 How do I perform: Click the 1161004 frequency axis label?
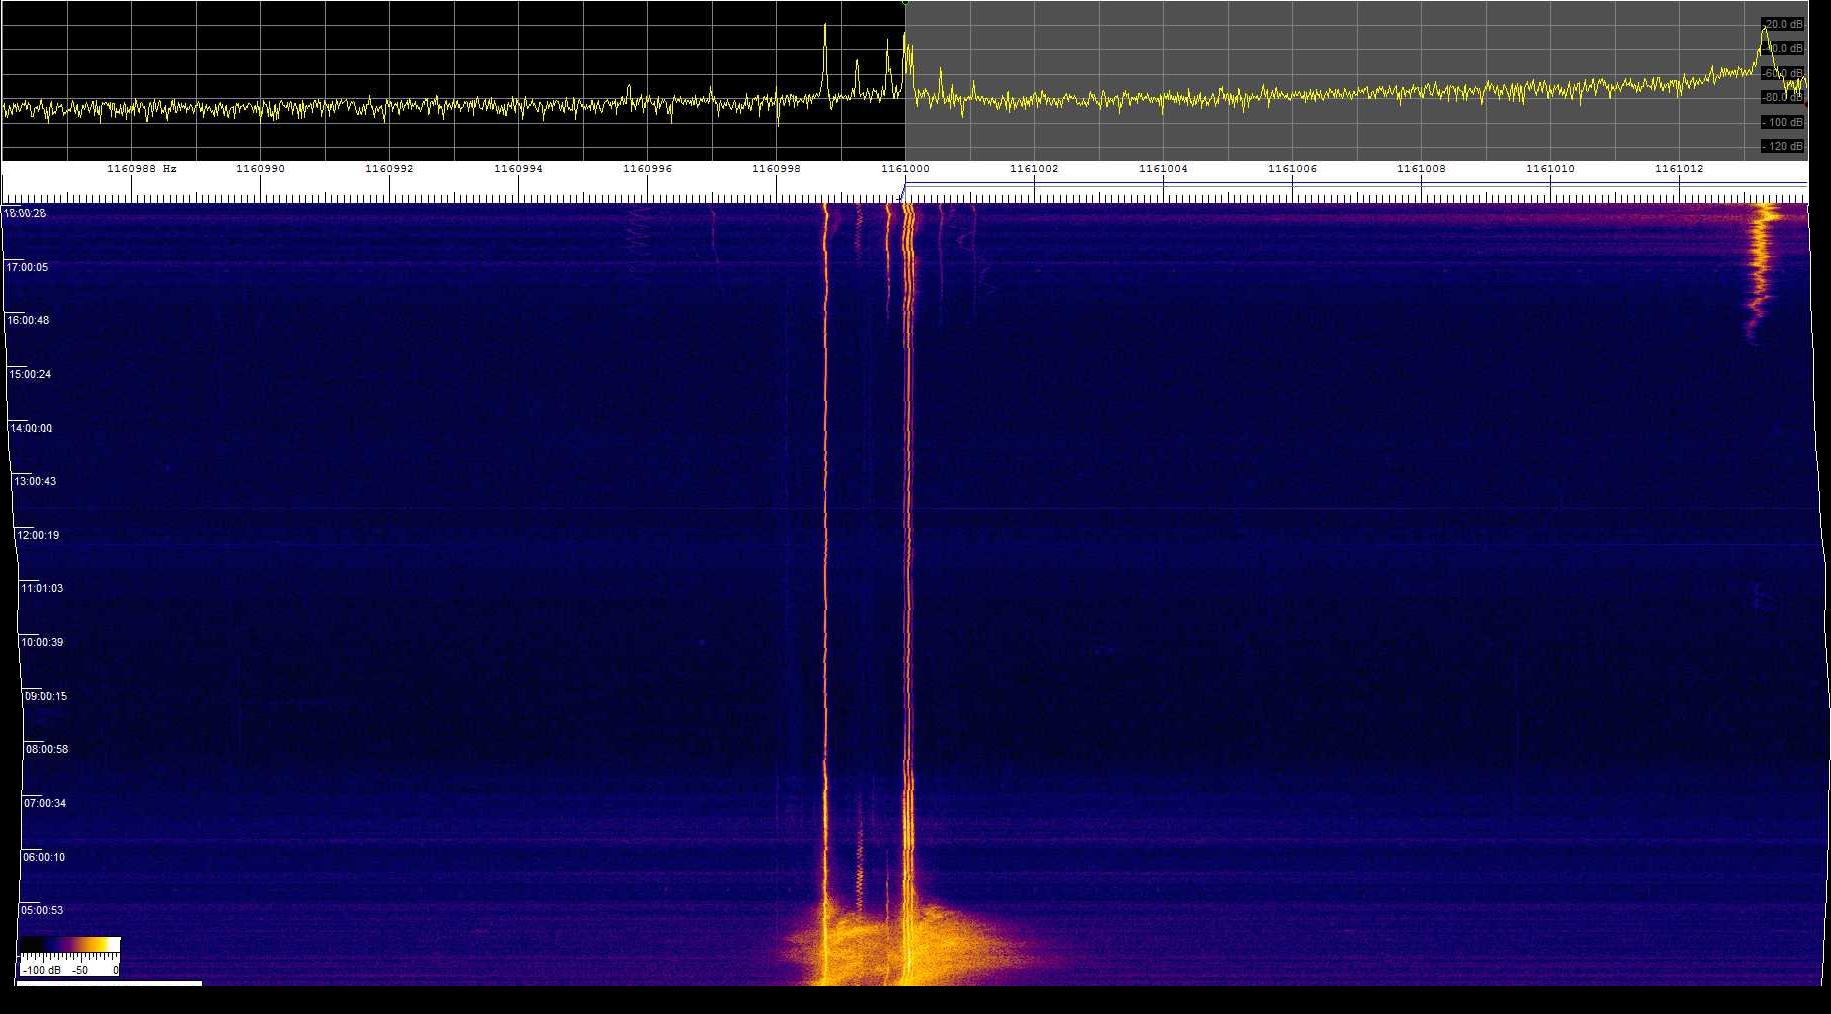pyautogui.click(x=1163, y=169)
